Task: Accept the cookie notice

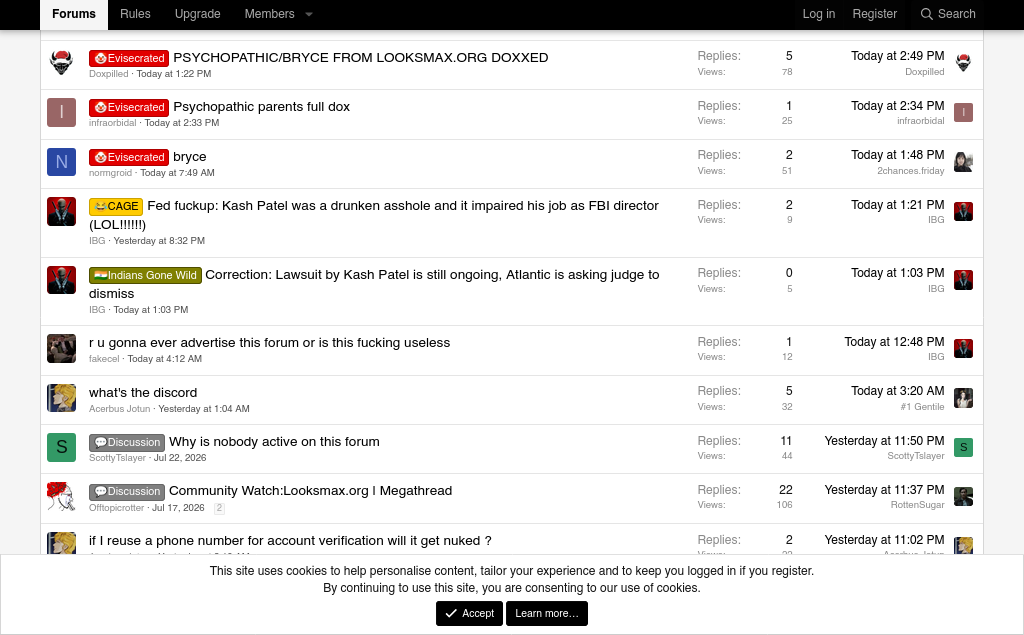Action: (x=470, y=613)
